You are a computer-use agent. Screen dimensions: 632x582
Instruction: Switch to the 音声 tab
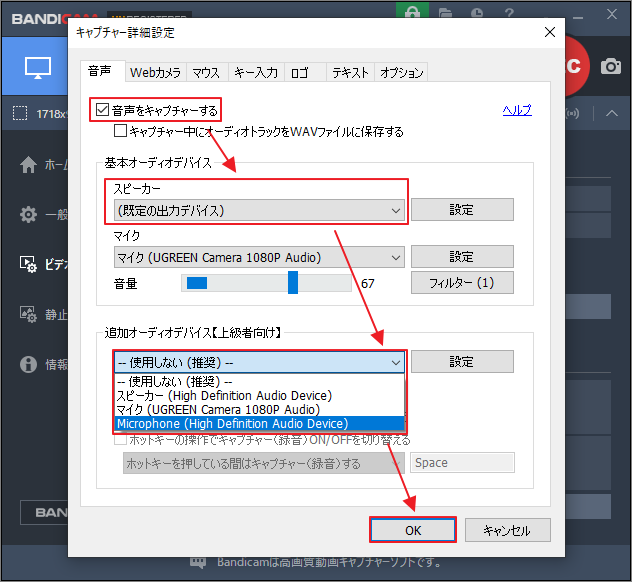point(102,71)
